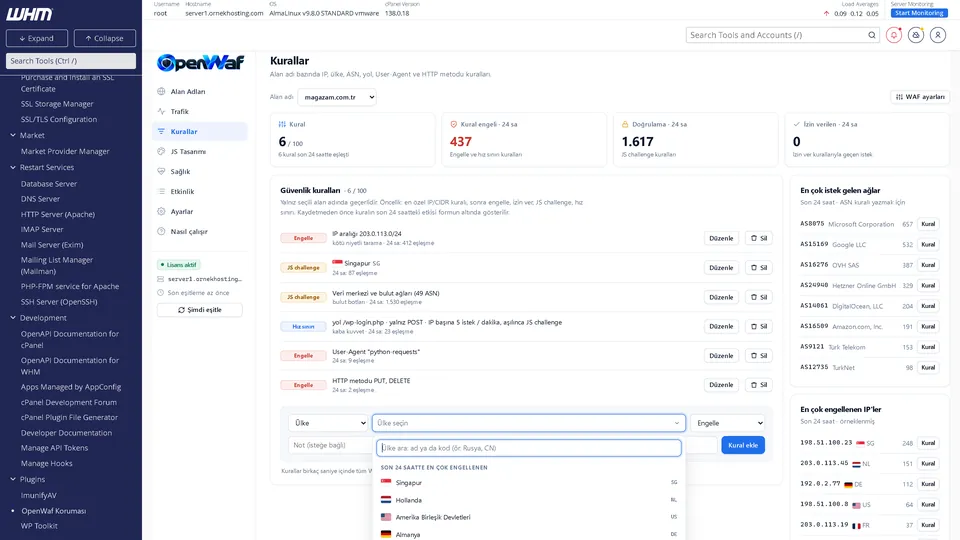Click the Collapse all button
960x540 pixels.
pyautogui.click(x=105, y=38)
